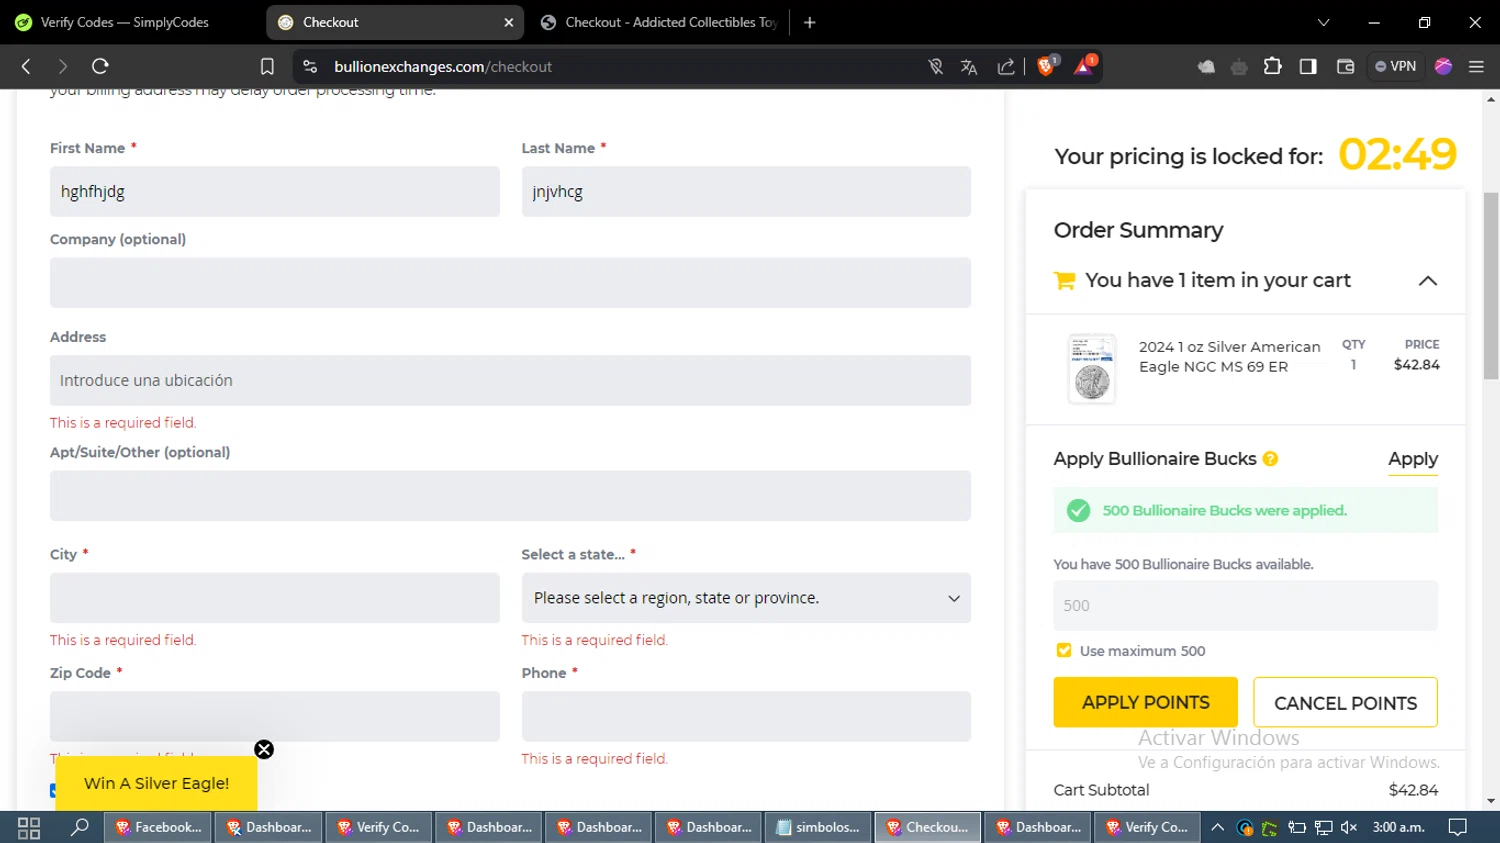The width and height of the screenshot is (1500, 843).
Task: Show hidden system tray icons
Action: pos(1217,827)
